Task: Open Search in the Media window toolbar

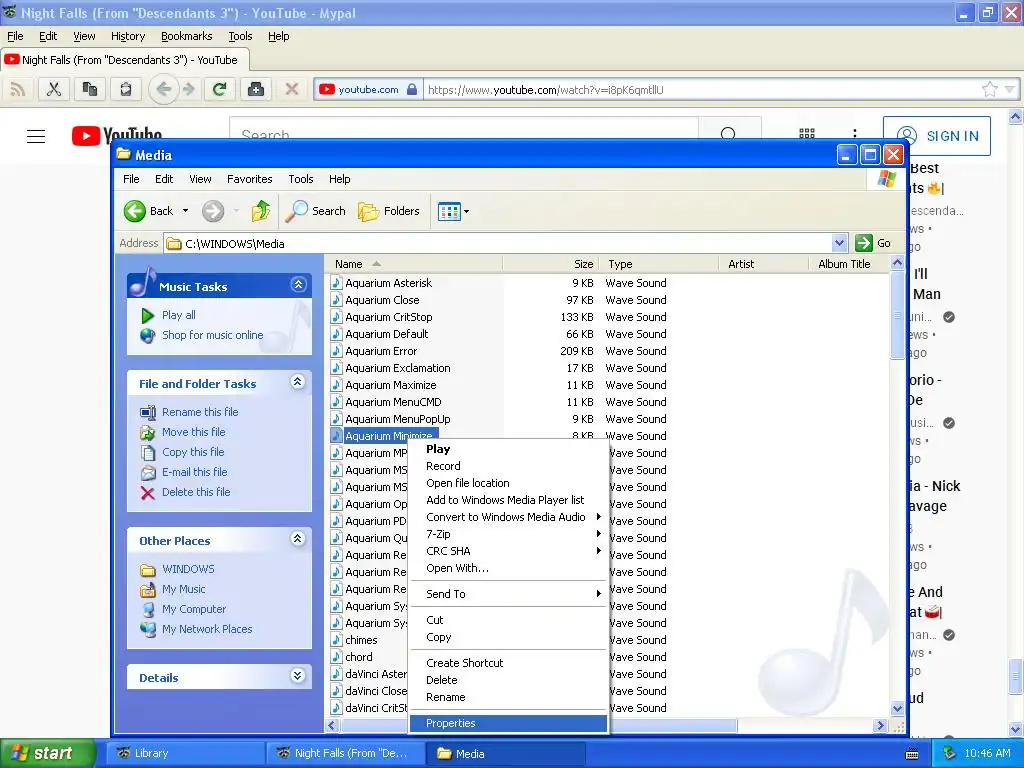Action: click(x=315, y=211)
